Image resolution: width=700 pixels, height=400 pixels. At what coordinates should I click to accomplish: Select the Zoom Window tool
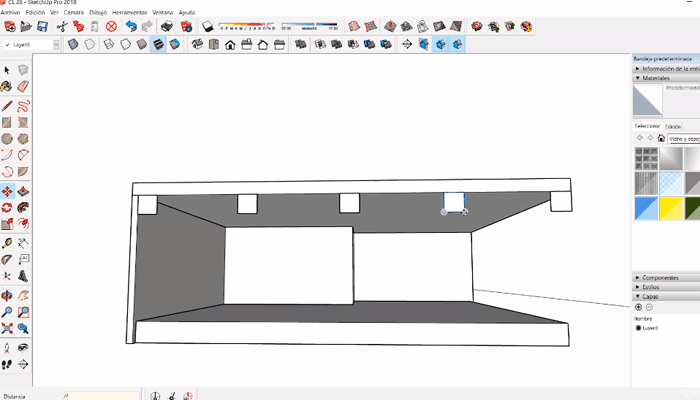tap(23, 312)
